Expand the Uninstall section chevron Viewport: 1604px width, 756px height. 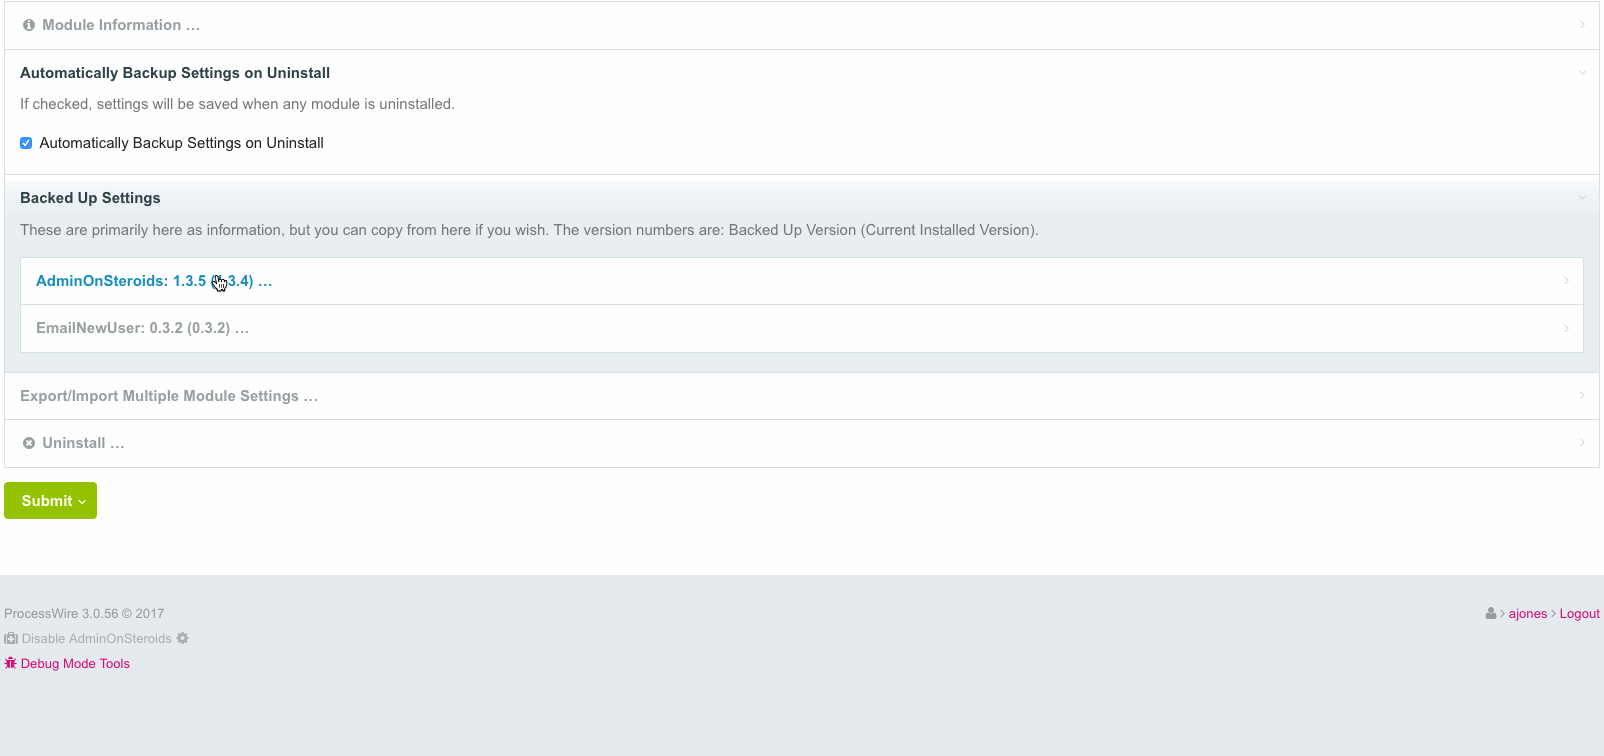pyautogui.click(x=1582, y=443)
